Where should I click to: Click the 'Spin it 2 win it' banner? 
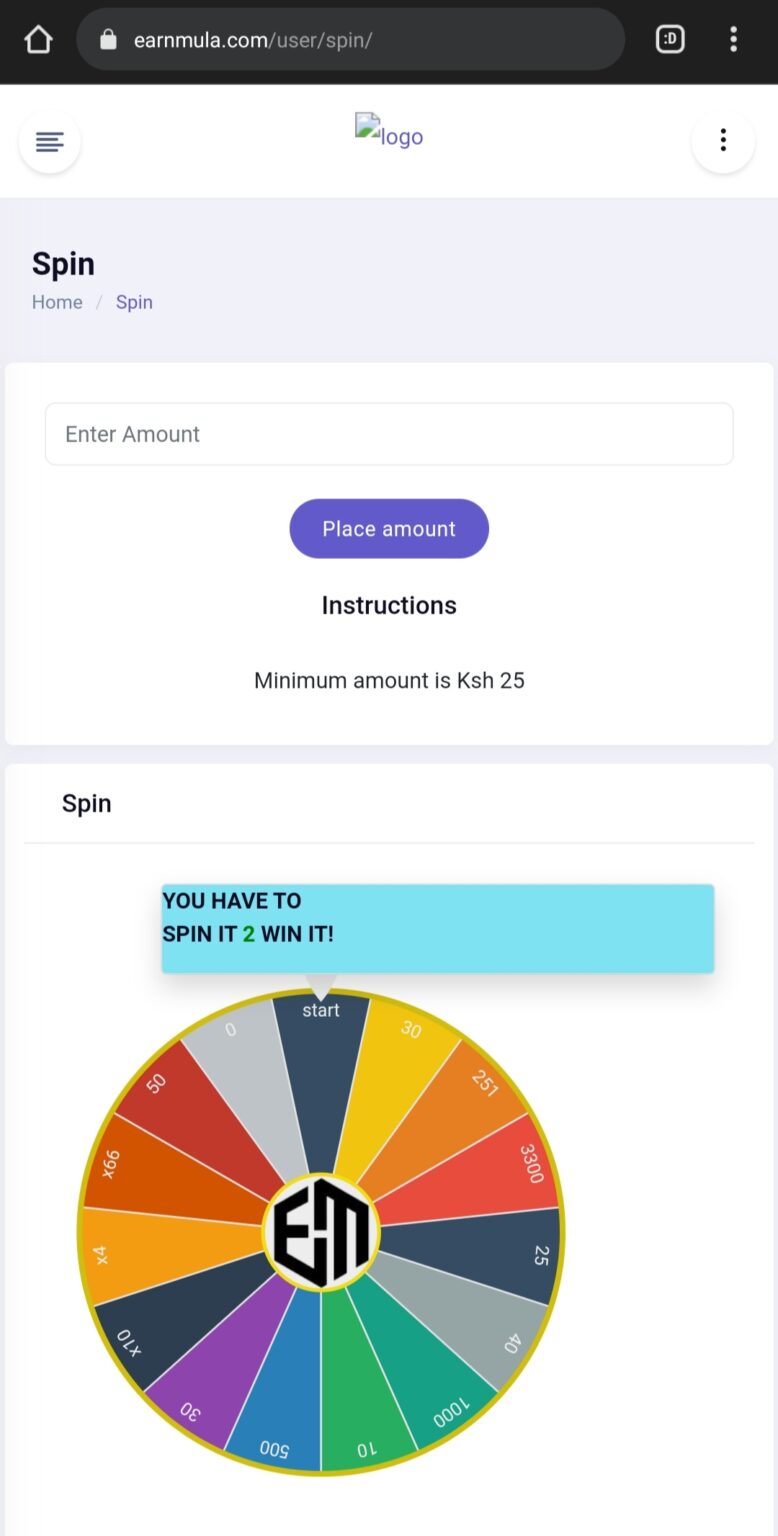pyautogui.click(x=438, y=928)
